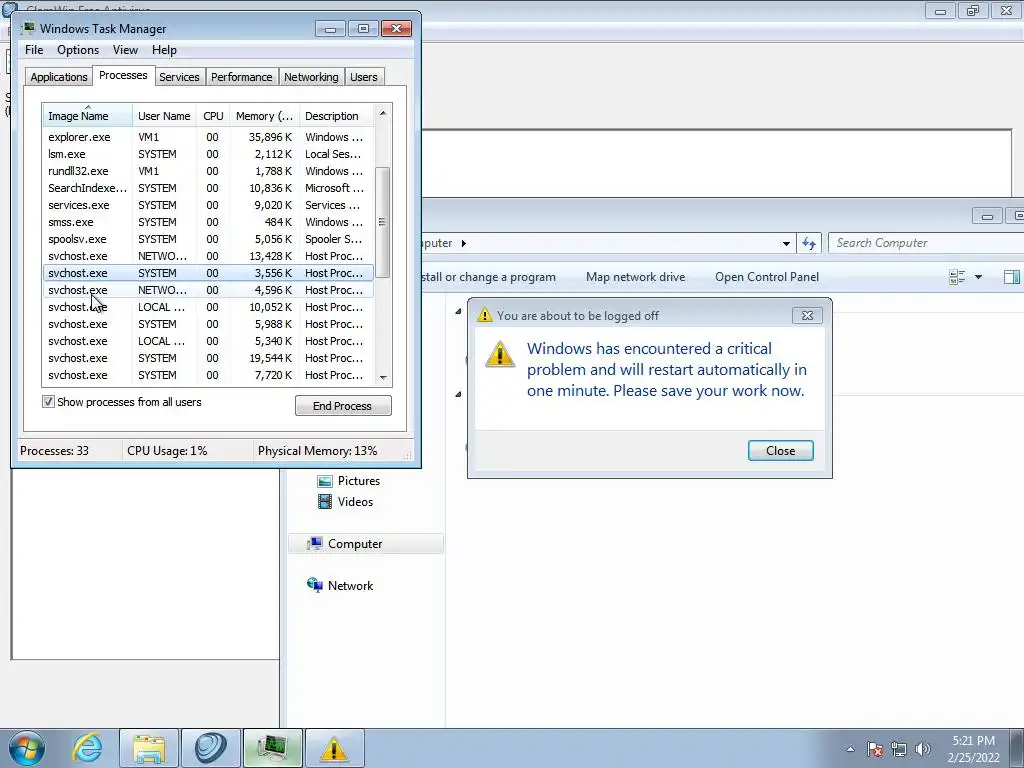Collapse the first group triangle in Explorer
1024x768 pixels.
[458, 312]
